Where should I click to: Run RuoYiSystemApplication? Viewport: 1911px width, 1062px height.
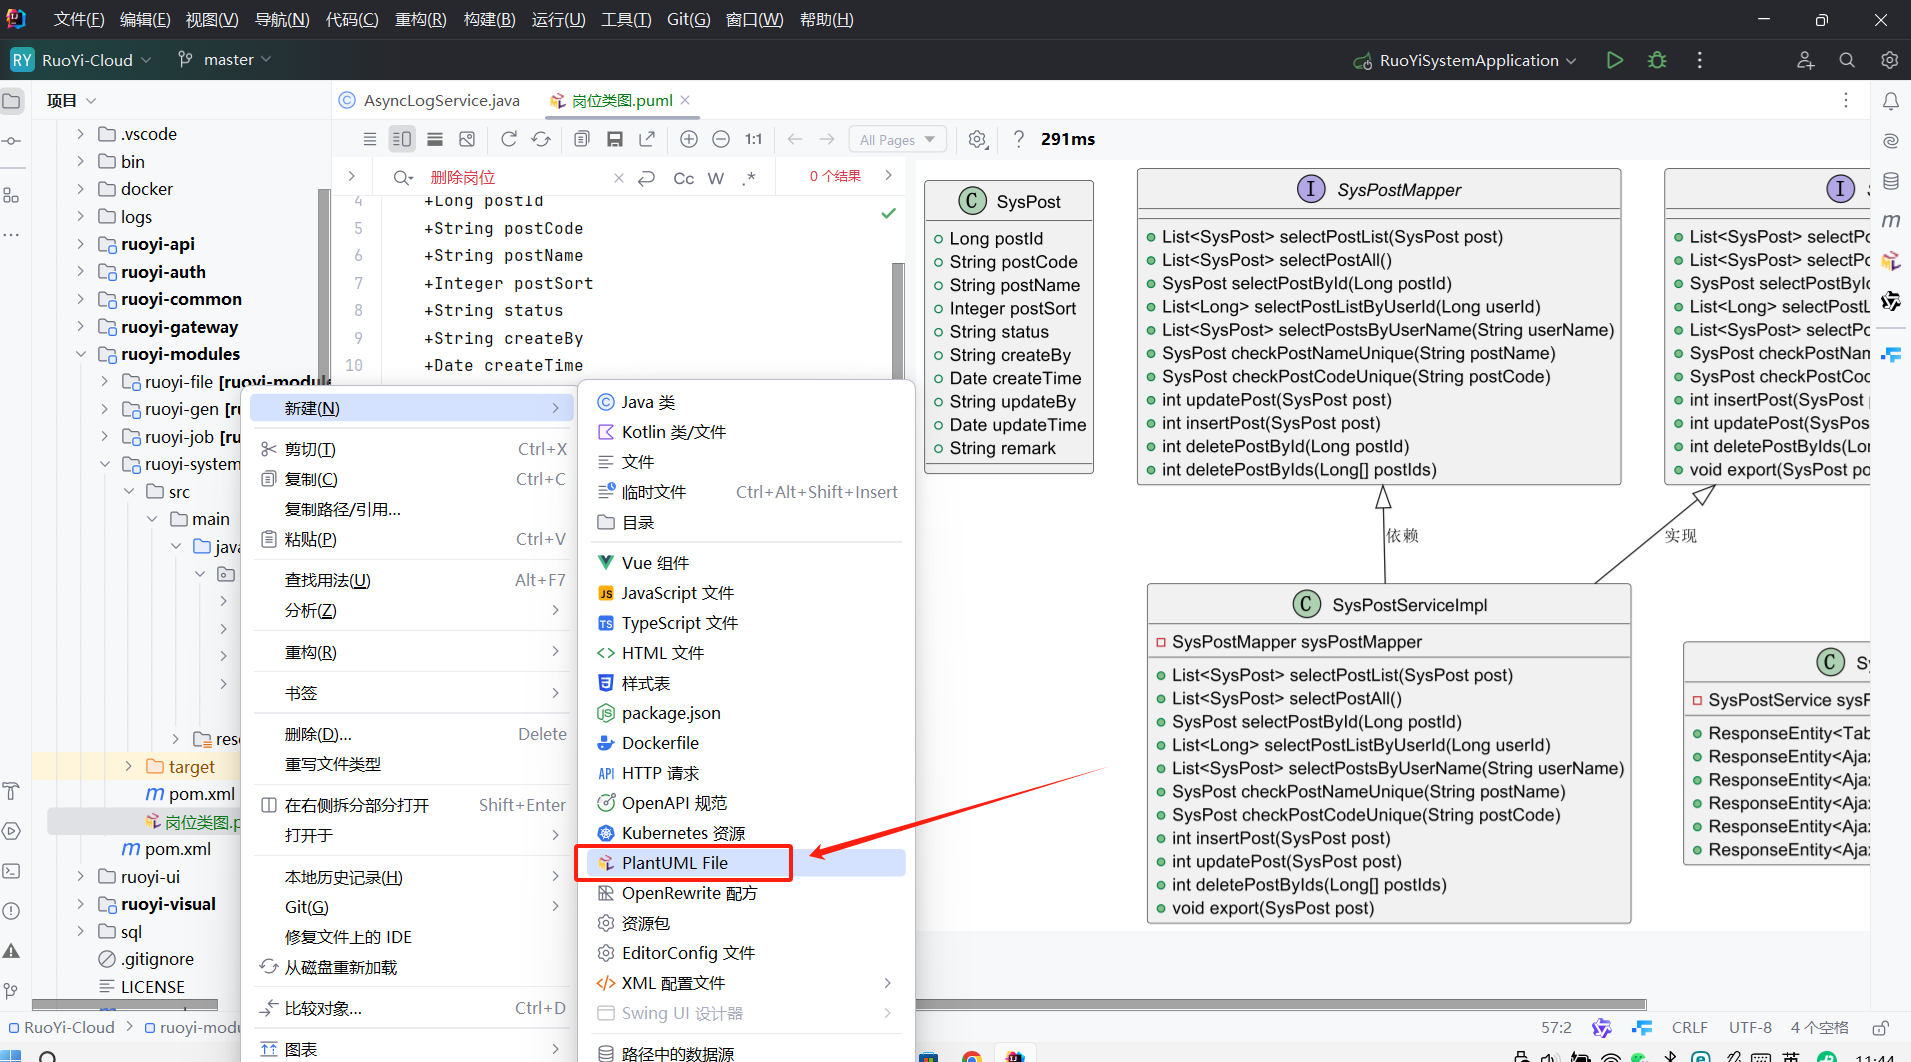(1614, 60)
